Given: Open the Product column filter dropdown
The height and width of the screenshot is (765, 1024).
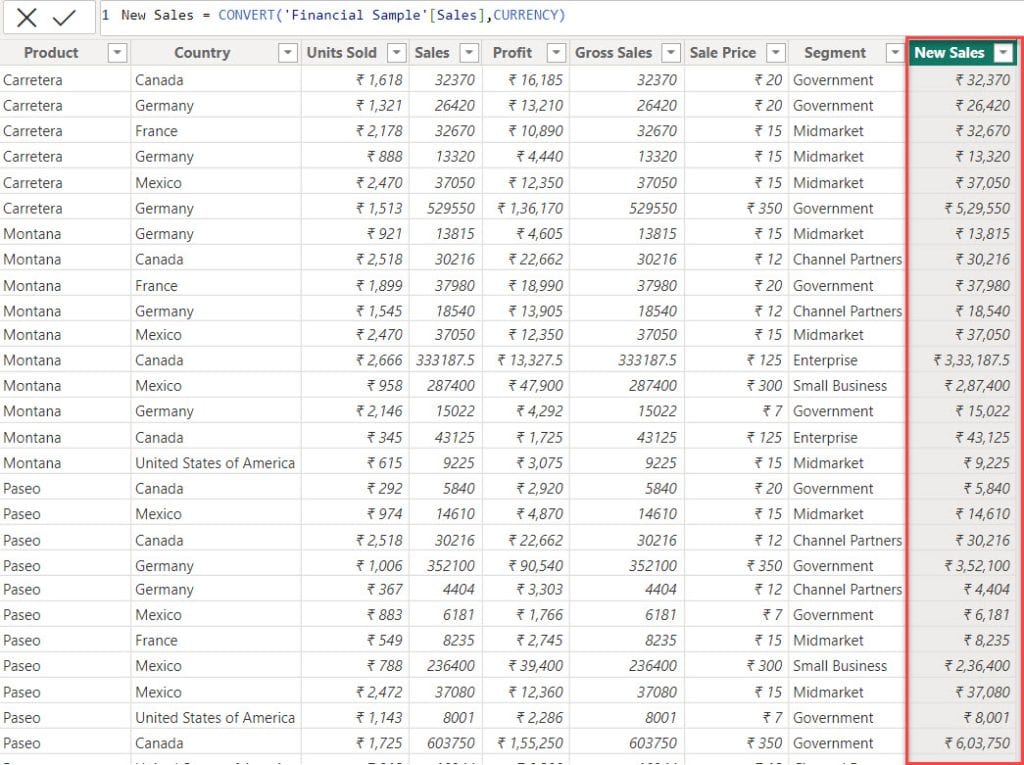Looking at the screenshot, I should (117, 53).
